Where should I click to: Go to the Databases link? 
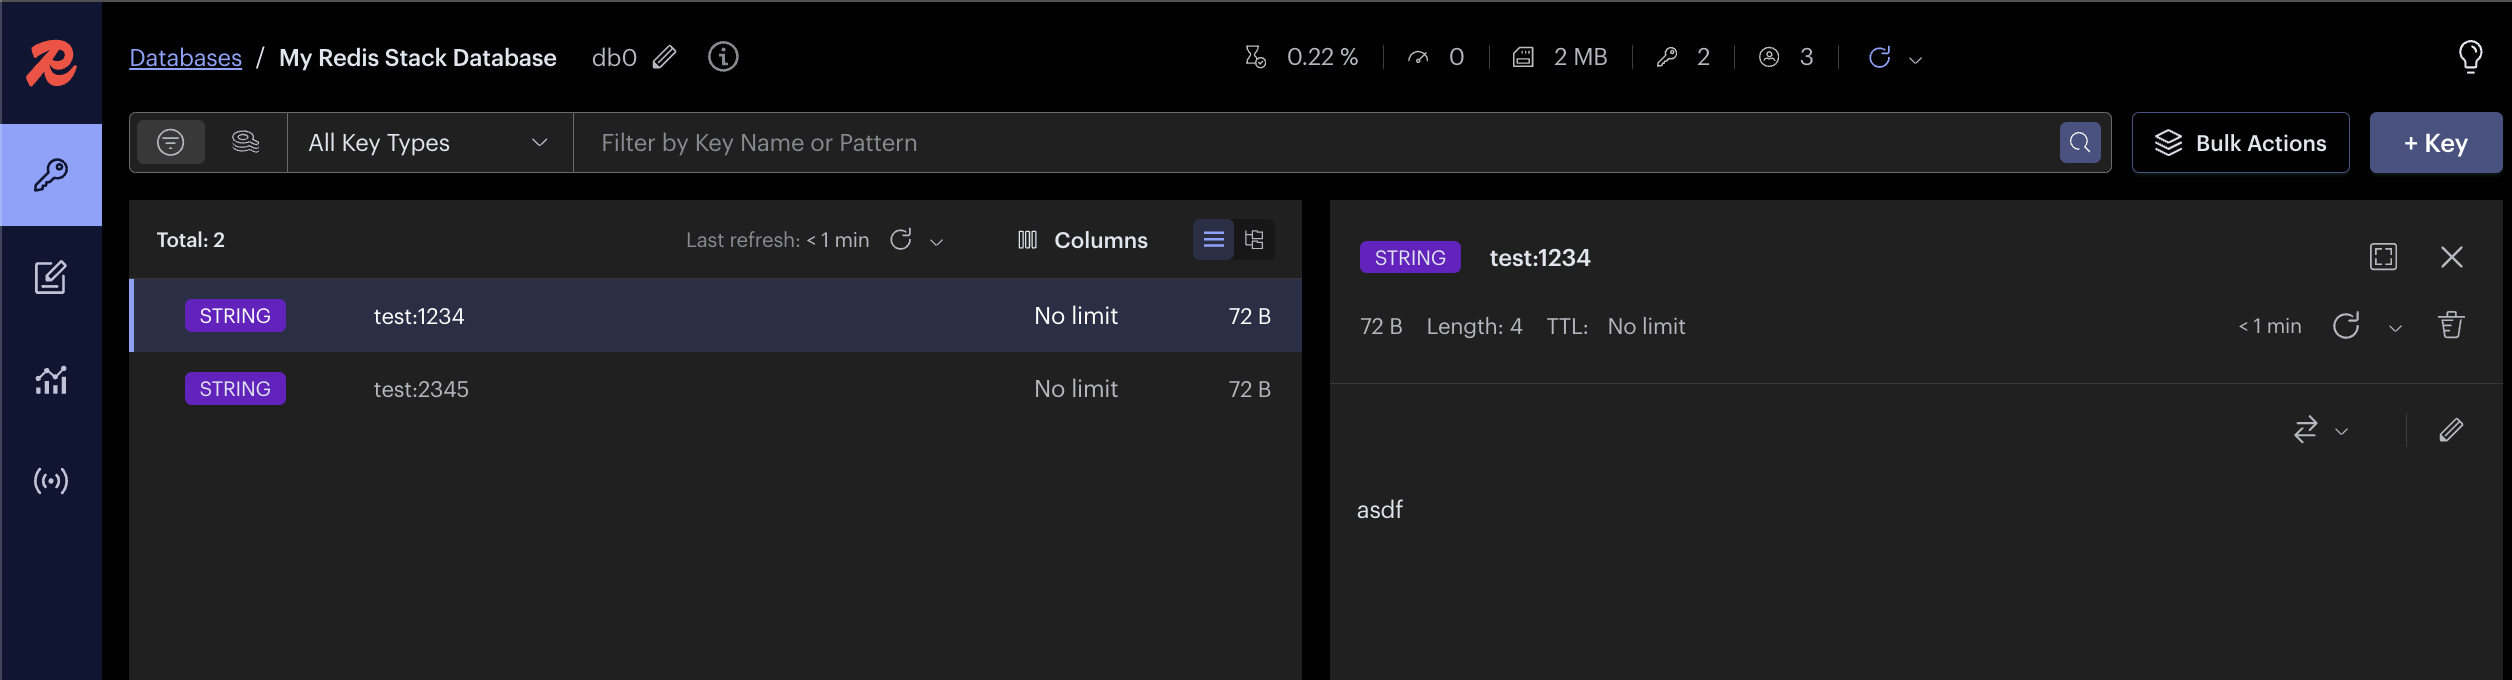click(x=186, y=58)
